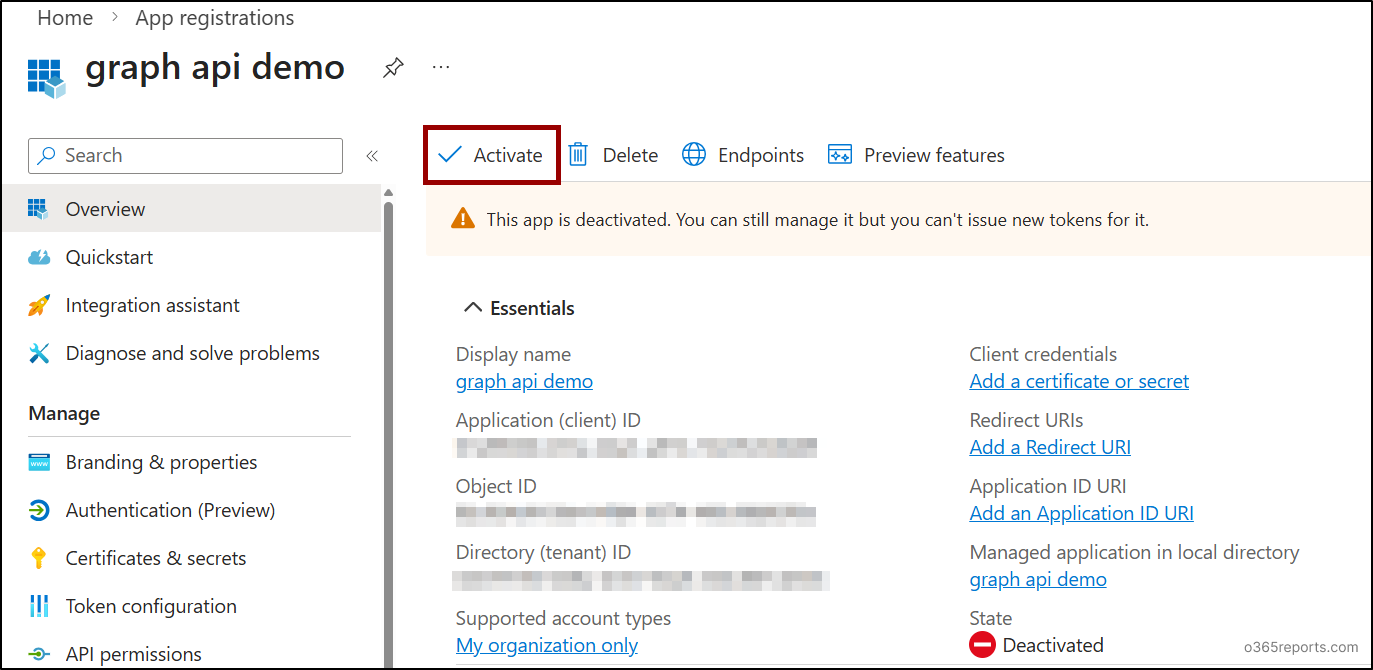Activate the deactivated app

click(x=491, y=155)
